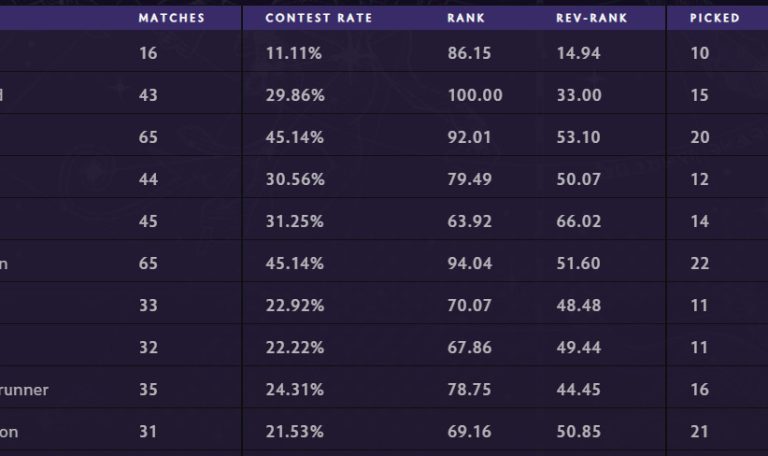Click the 66.02 rev-rank value
768x456 pixels.
coord(578,221)
